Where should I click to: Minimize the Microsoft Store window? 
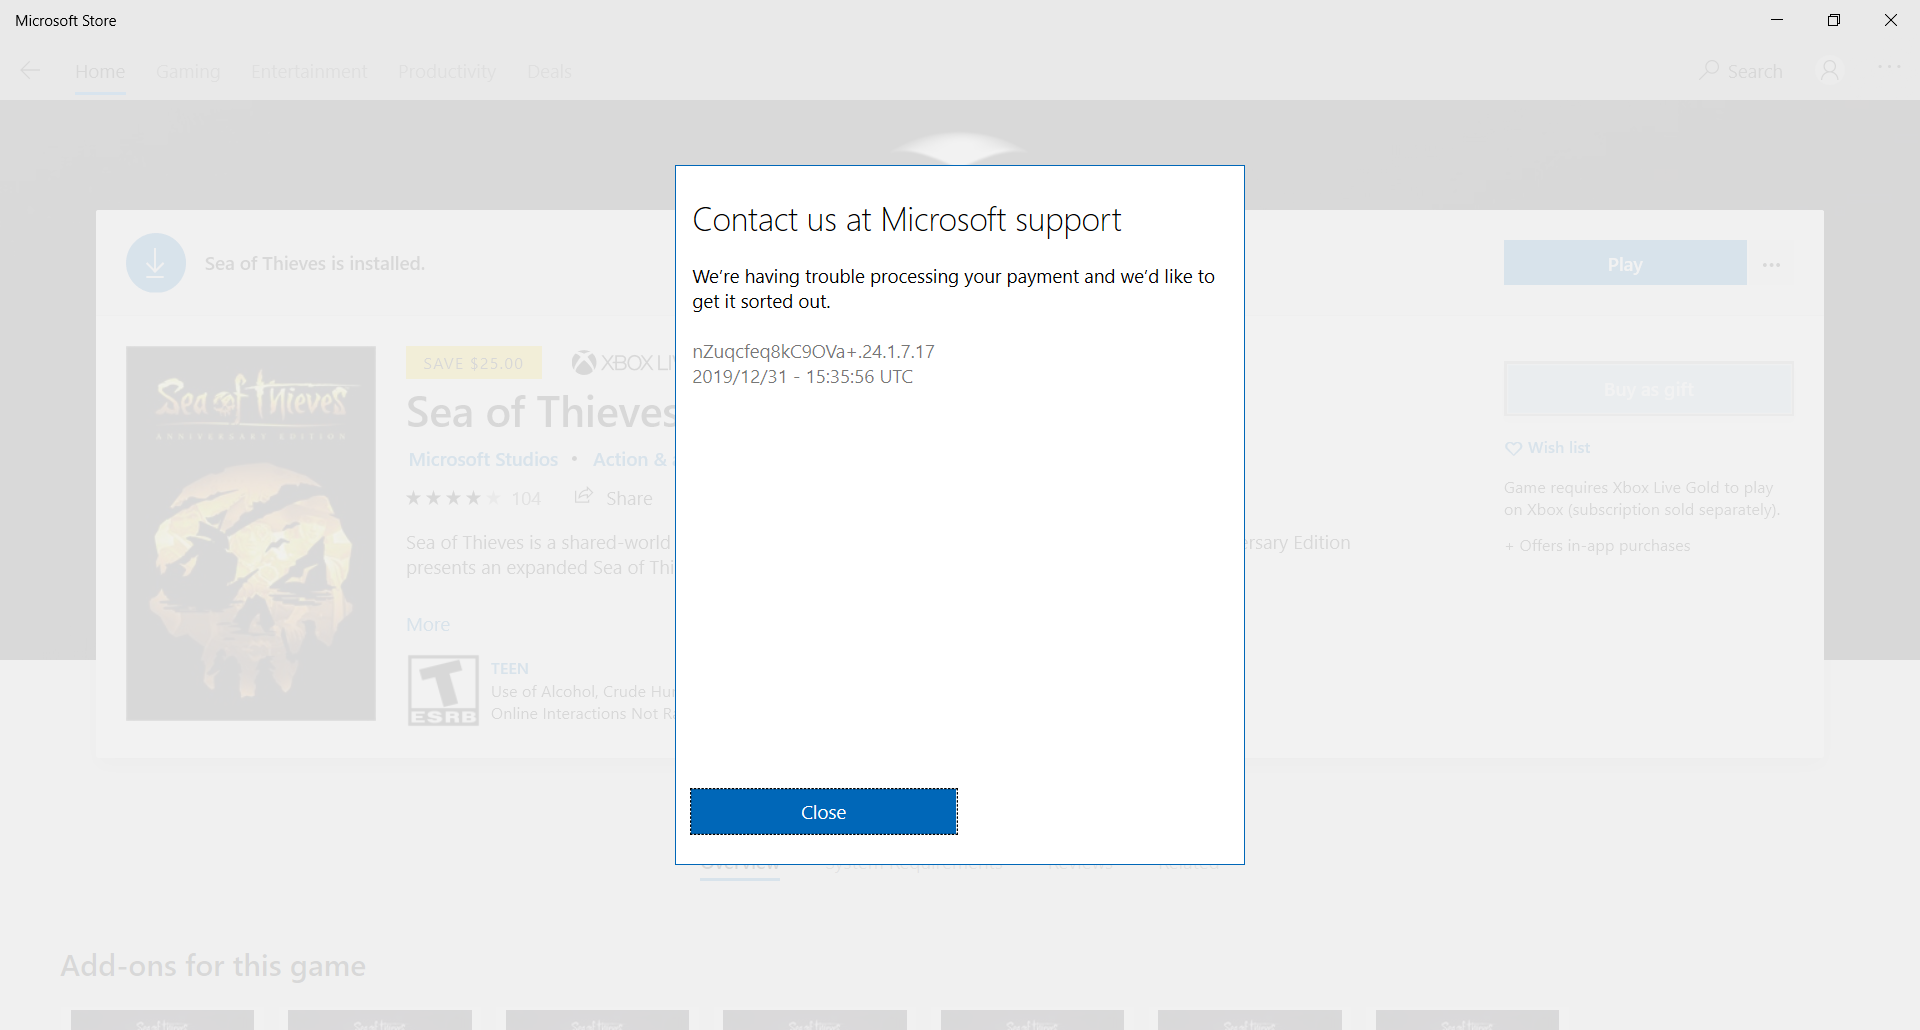[x=1777, y=20]
